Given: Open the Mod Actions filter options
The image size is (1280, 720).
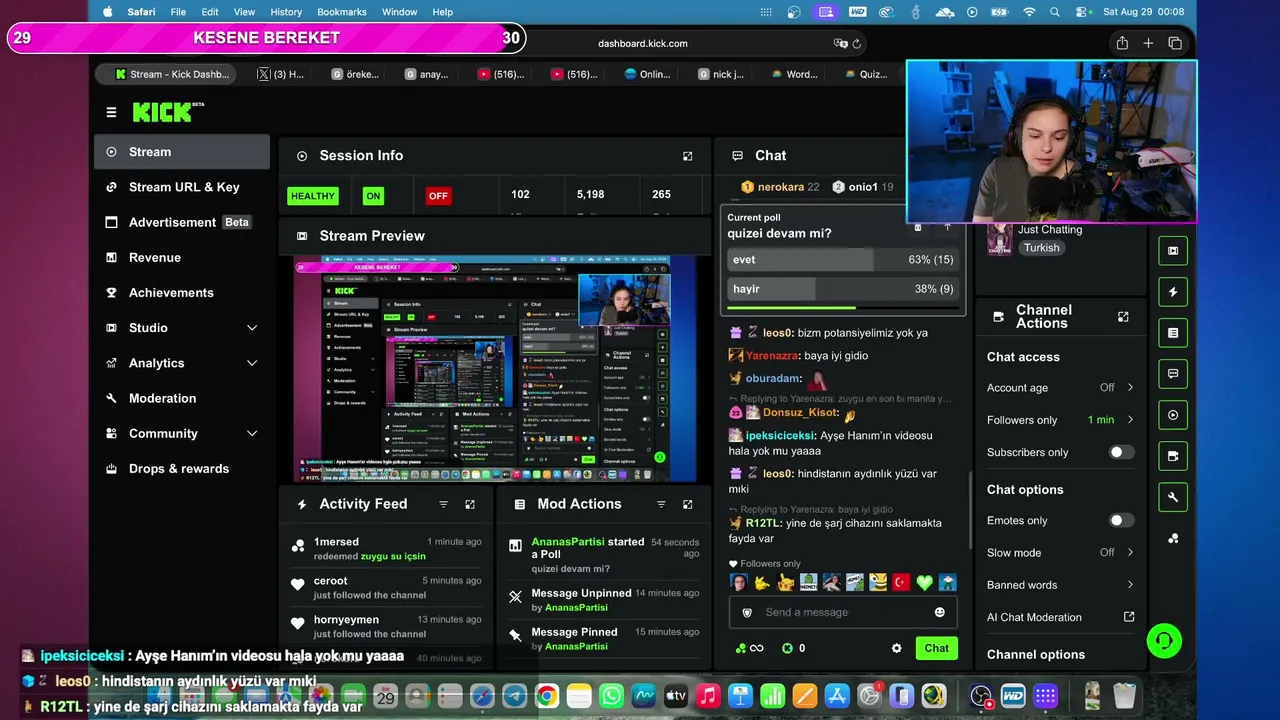Looking at the screenshot, I should click(x=661, y=504).
